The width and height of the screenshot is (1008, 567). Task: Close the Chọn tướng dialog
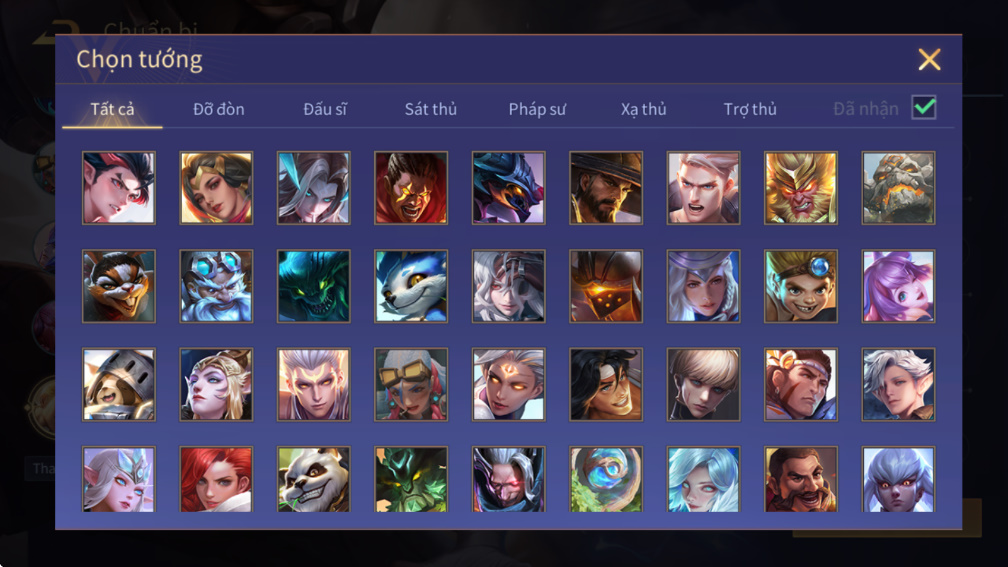tap(929, 59)
